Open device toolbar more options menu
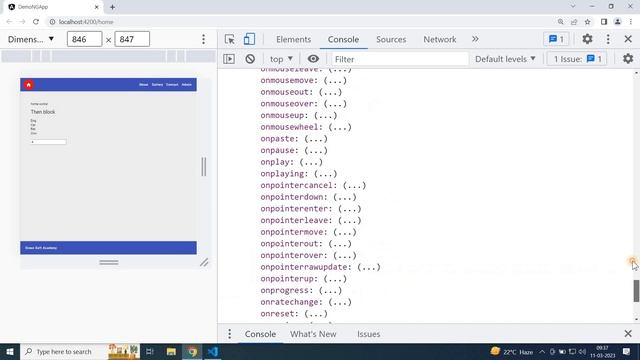 click(203, 39)
